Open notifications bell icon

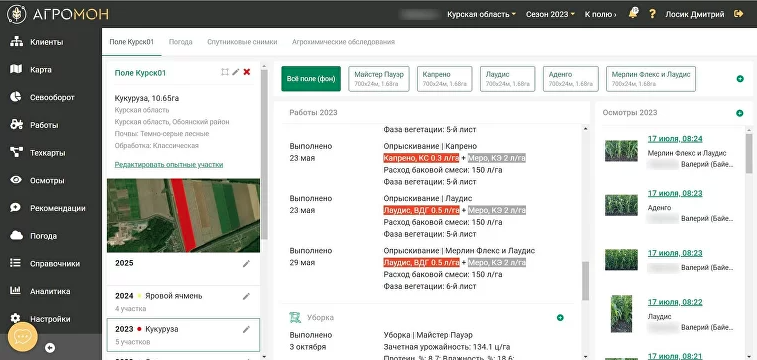click(633, 14)
